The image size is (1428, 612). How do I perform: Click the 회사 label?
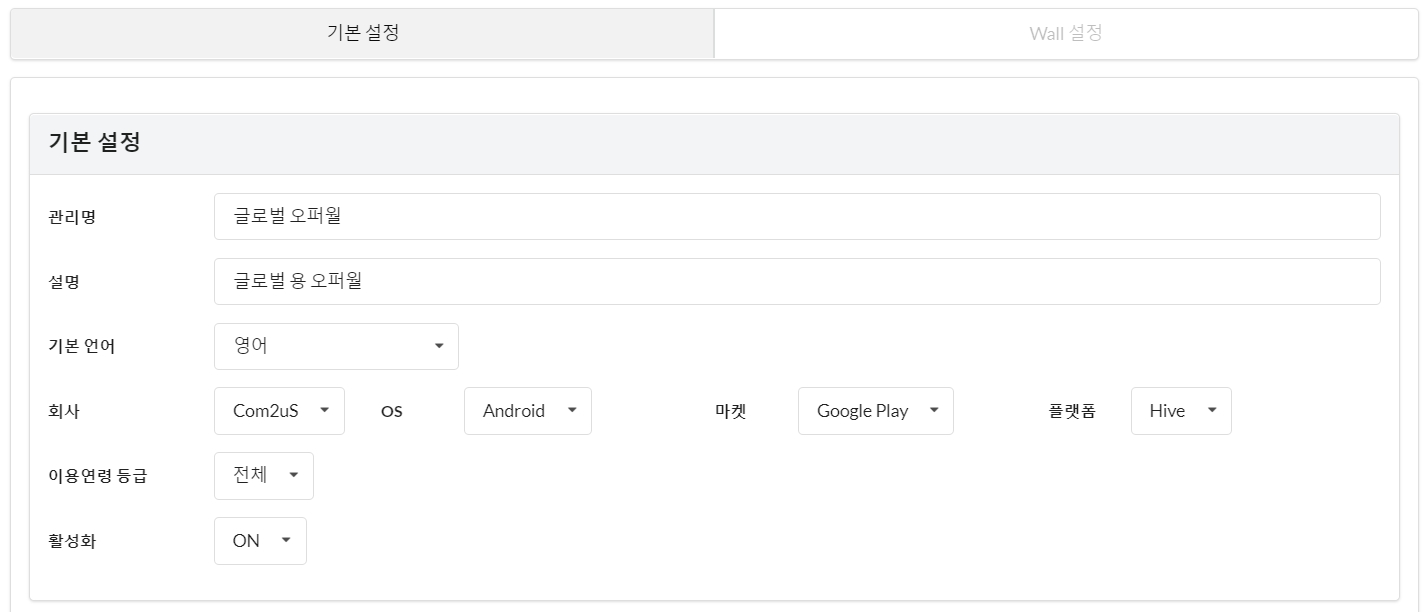(x=64, y=411)
